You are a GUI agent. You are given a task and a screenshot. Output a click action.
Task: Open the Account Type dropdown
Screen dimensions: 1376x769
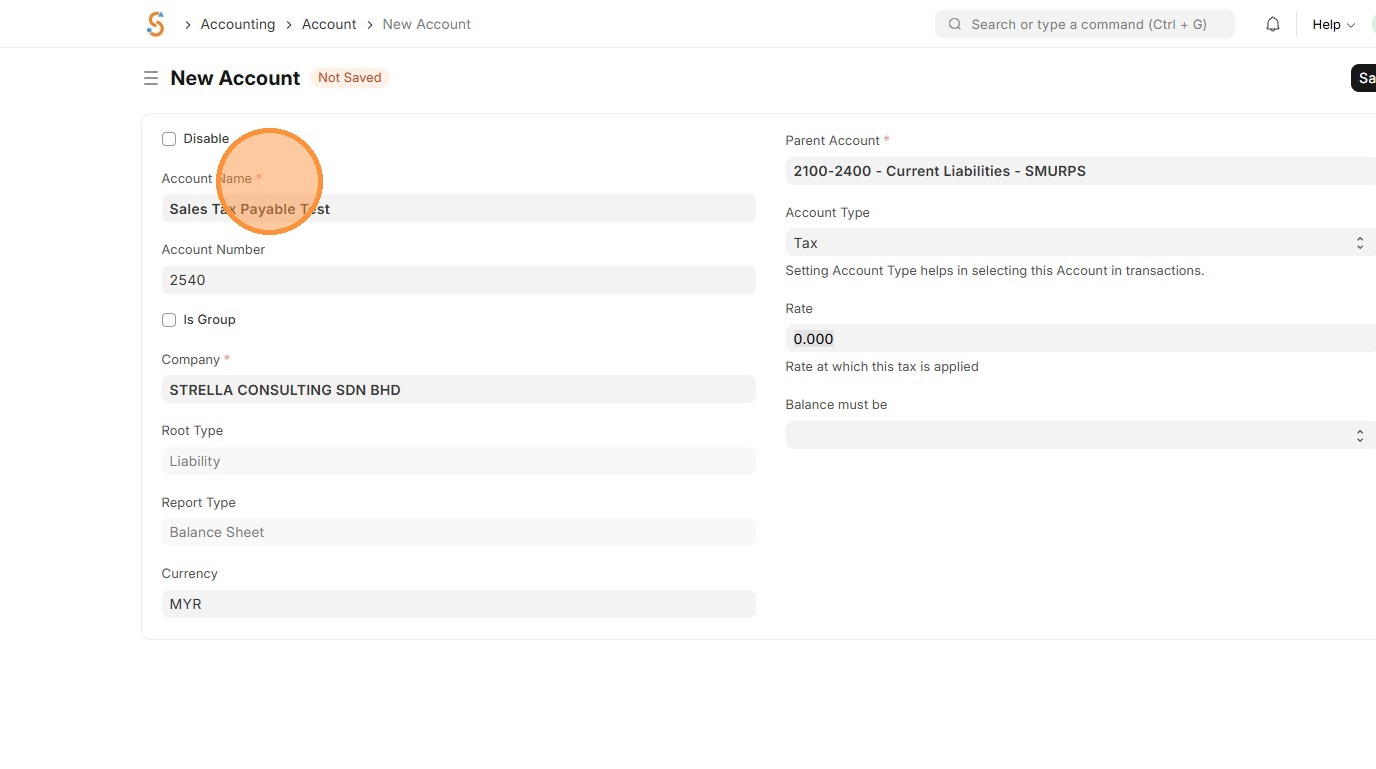coord(1080,243)
